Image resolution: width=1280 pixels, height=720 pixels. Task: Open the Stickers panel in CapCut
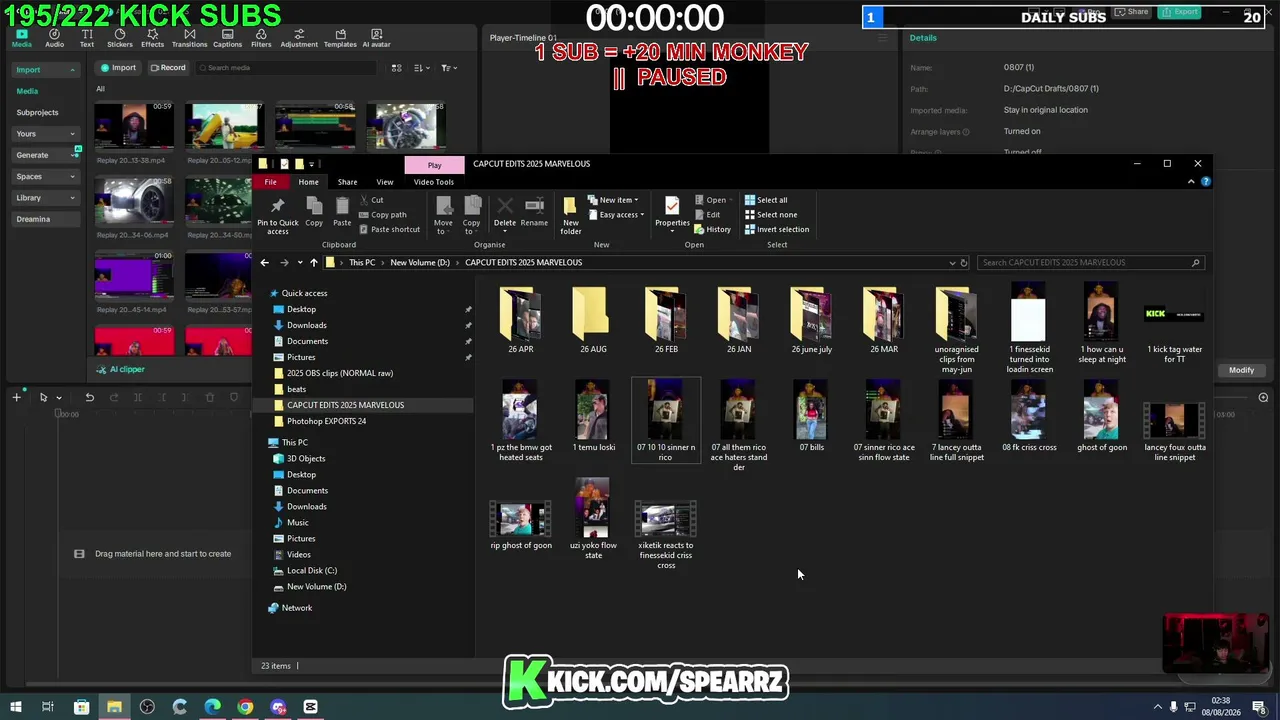point(120,38)
